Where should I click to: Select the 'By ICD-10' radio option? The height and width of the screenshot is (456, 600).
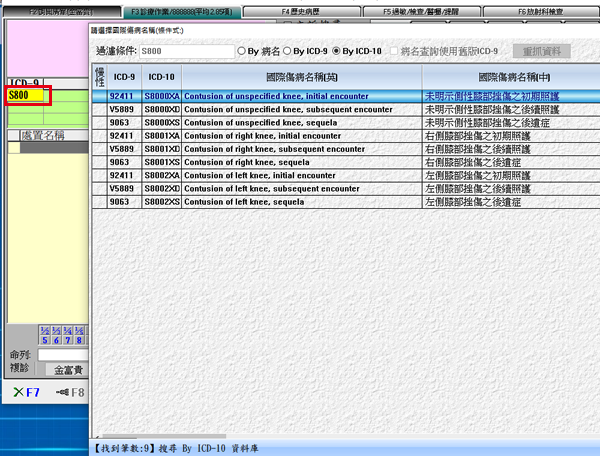pyautogui.click(x=336, y=50)
